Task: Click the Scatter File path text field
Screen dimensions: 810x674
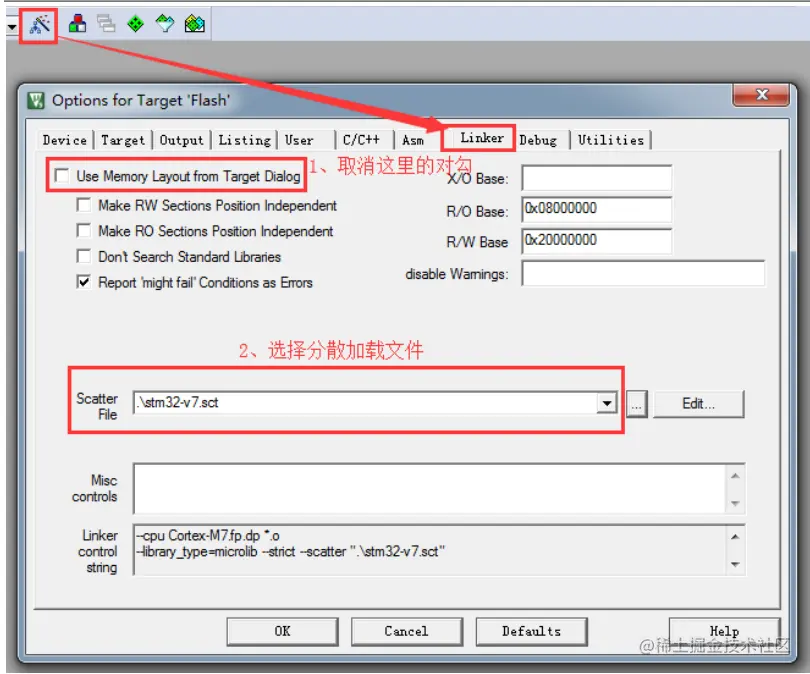Action: 365,402
